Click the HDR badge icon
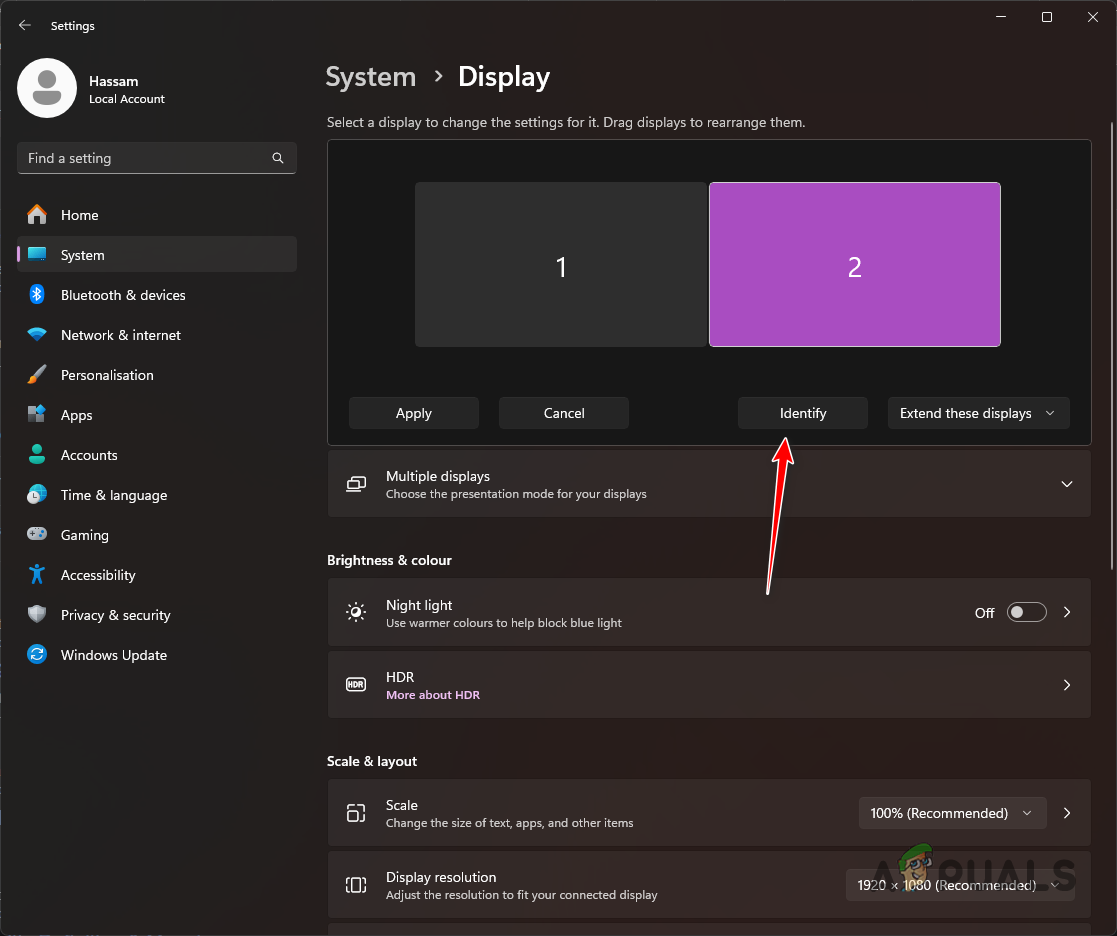Viewport: 1117px width, 936px height. pyautogui.click(x=356, y=684)
